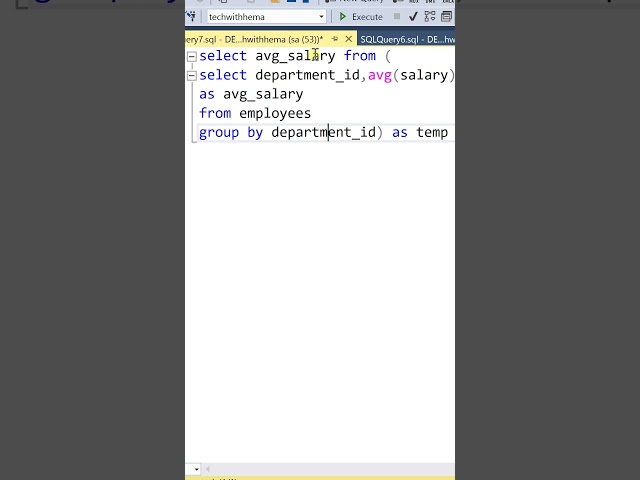Click 'department_id' in the second select line
640x480 pixels.
click(307, 76)
